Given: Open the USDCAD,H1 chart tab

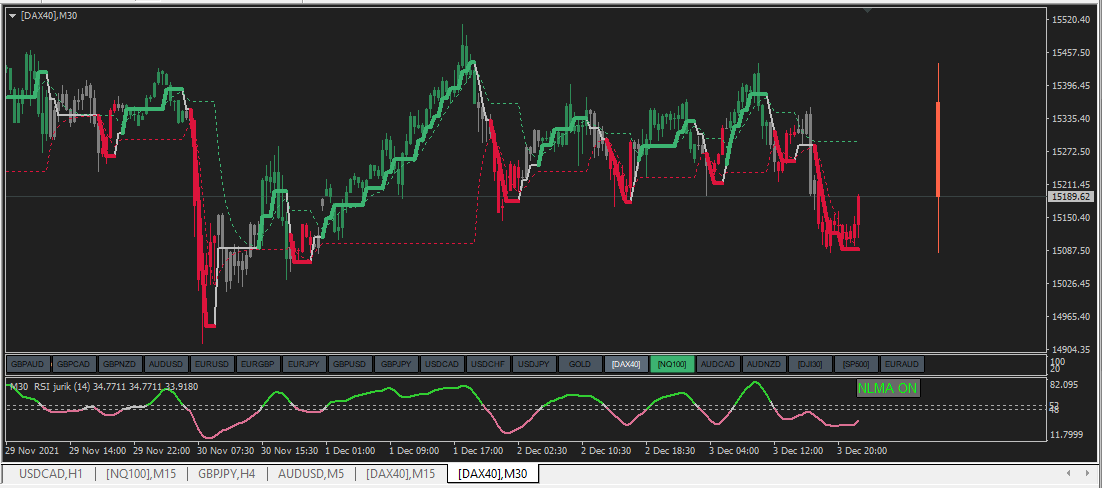Looking at the screenshot, I should pos(50,474).
